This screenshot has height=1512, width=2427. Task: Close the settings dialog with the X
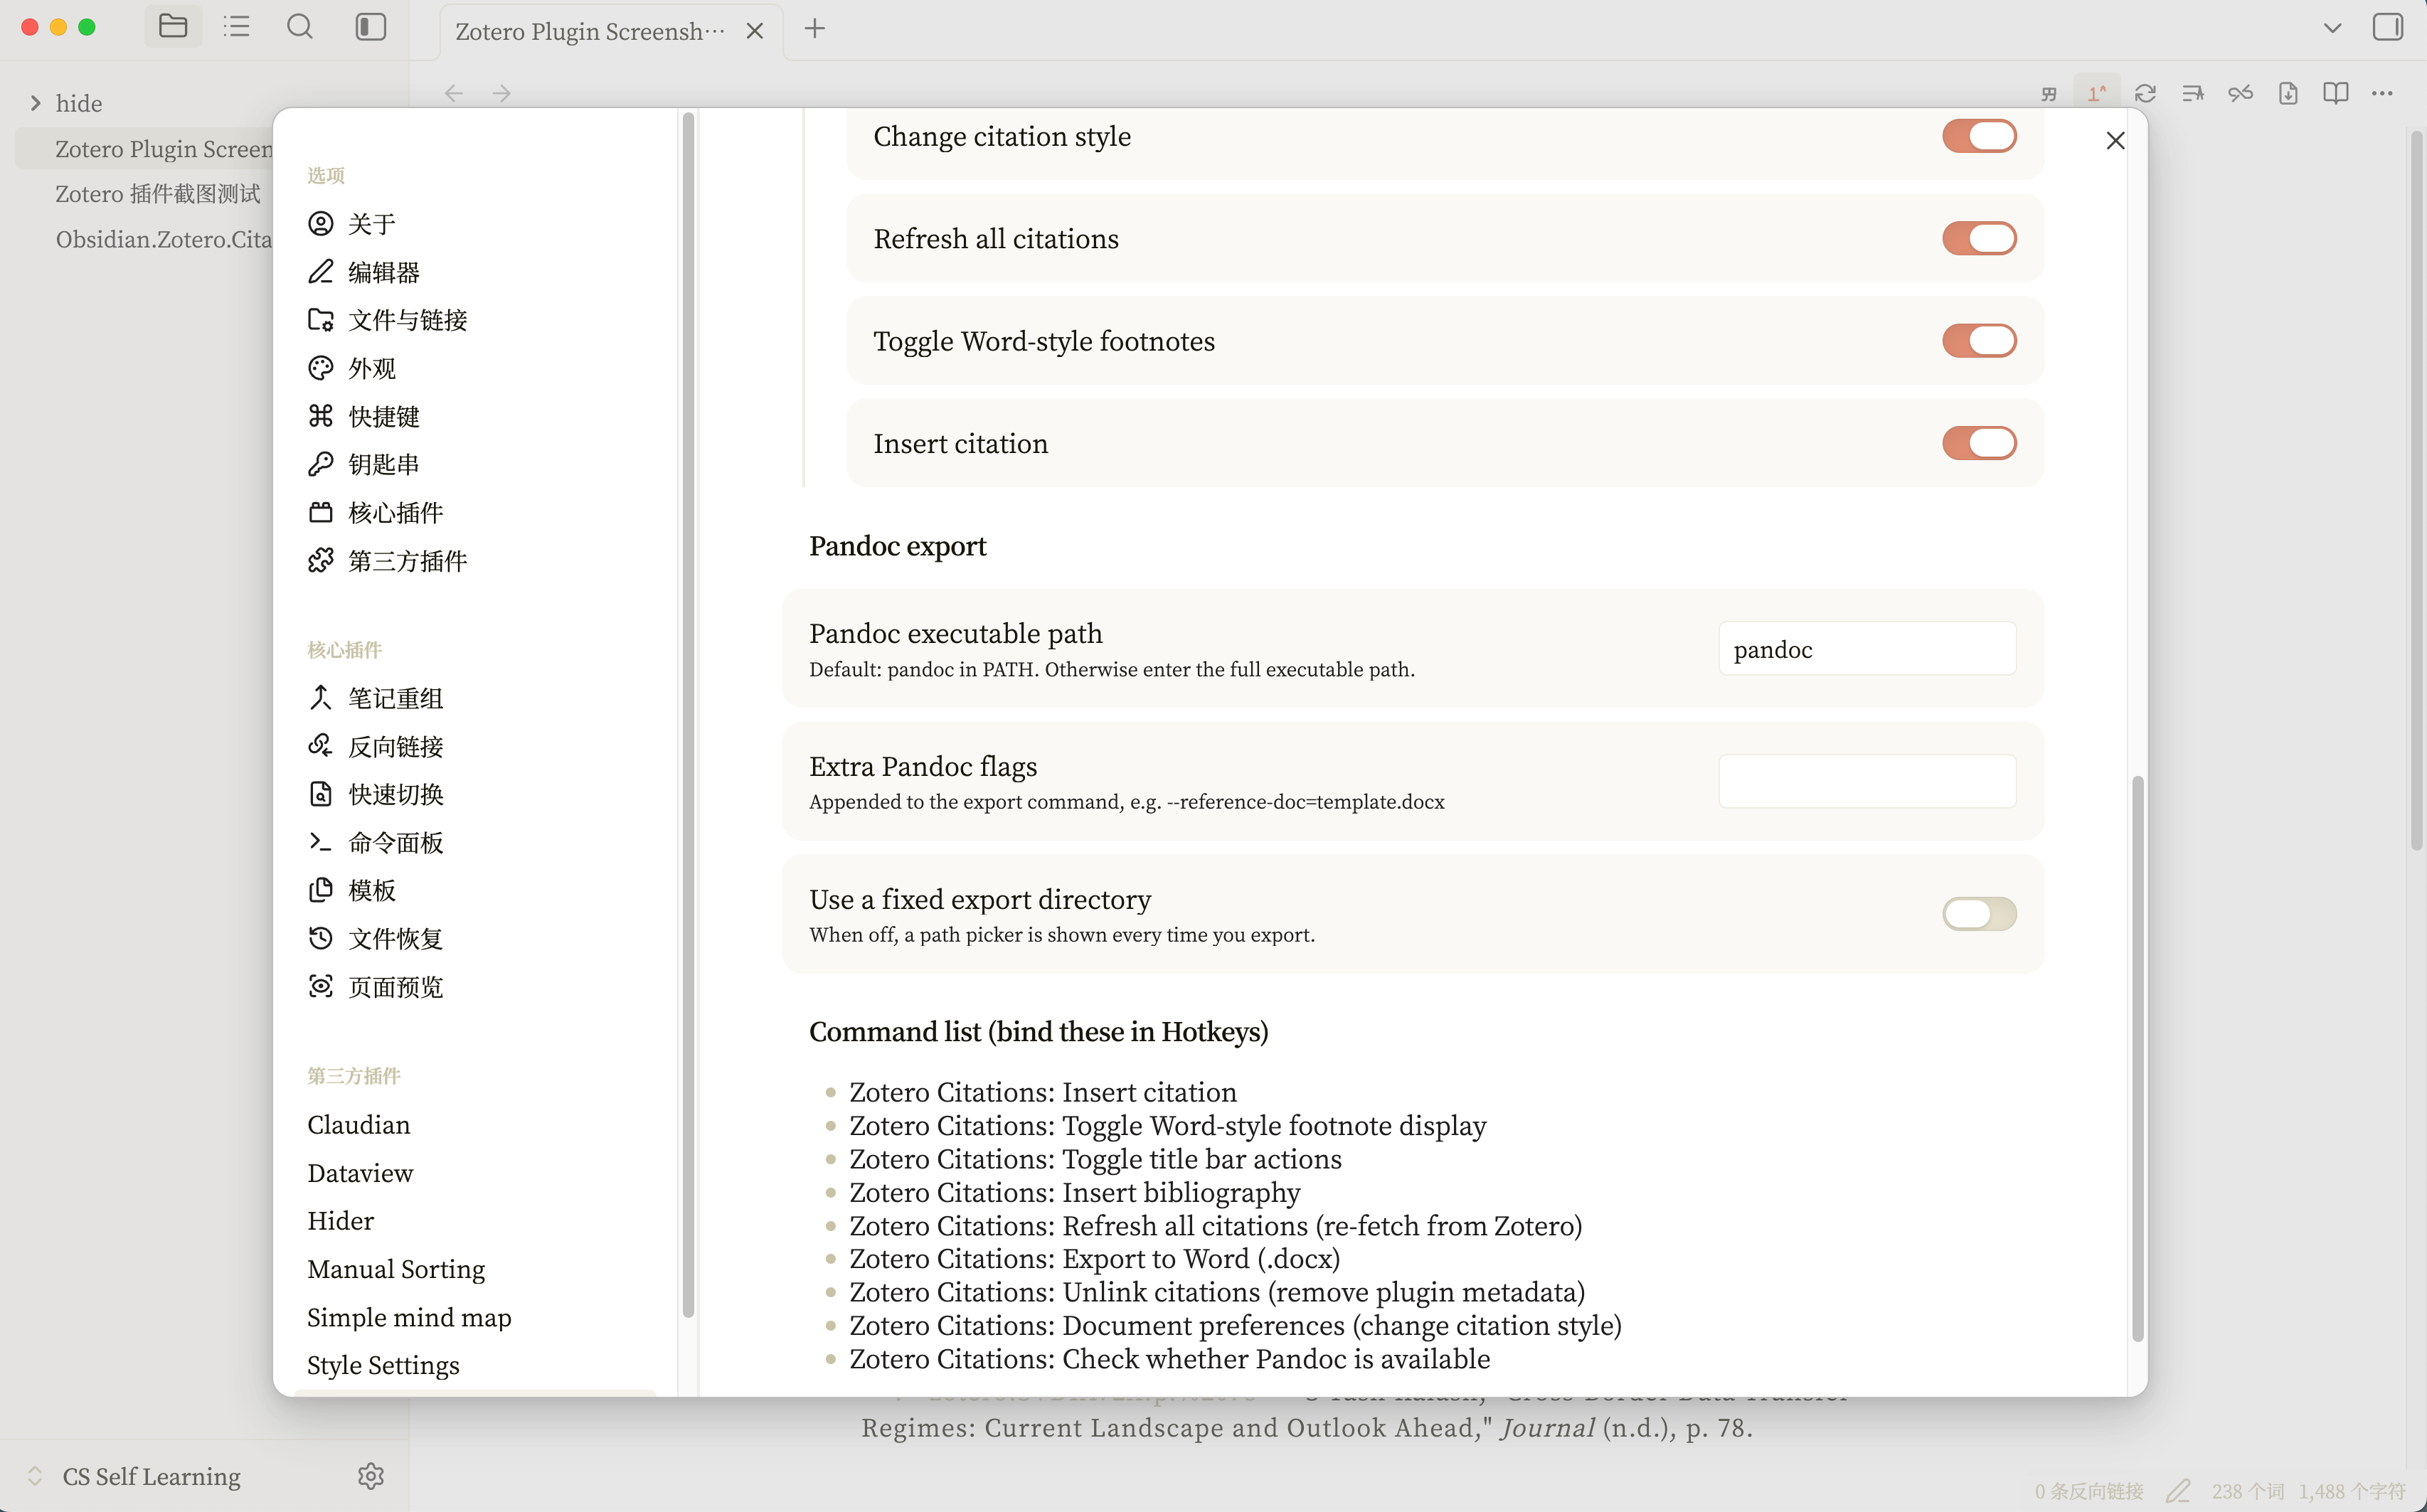tap(2115, 141)
